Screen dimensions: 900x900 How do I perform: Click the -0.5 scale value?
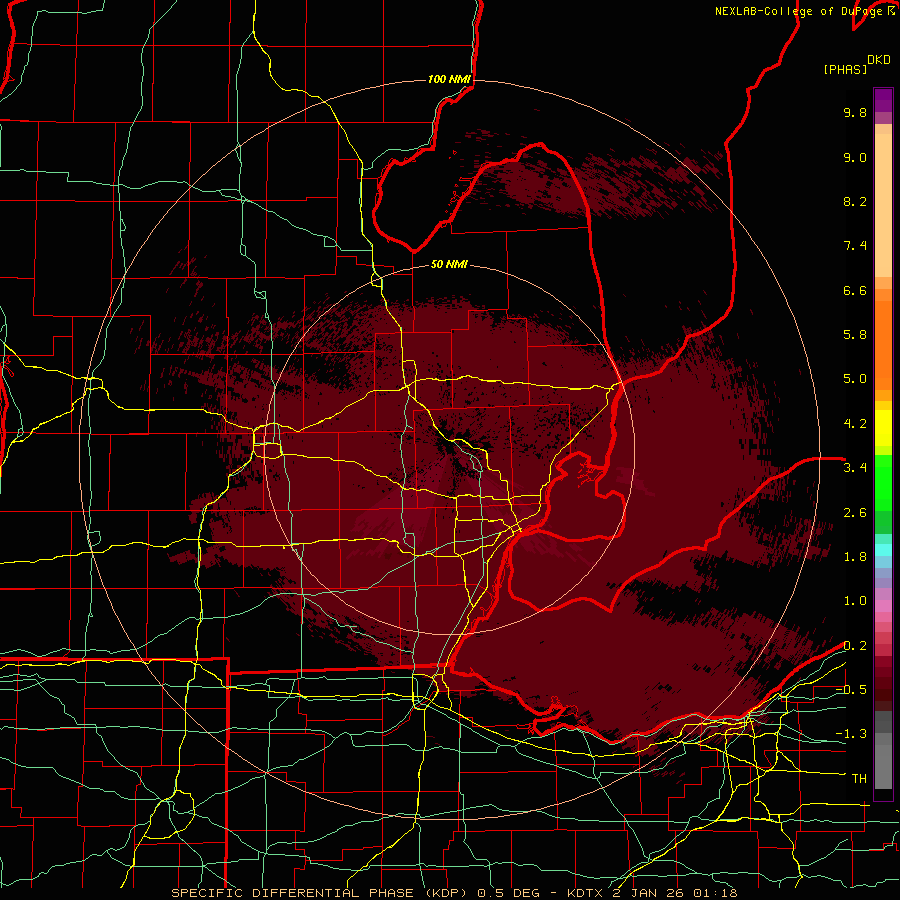[851, 690]
